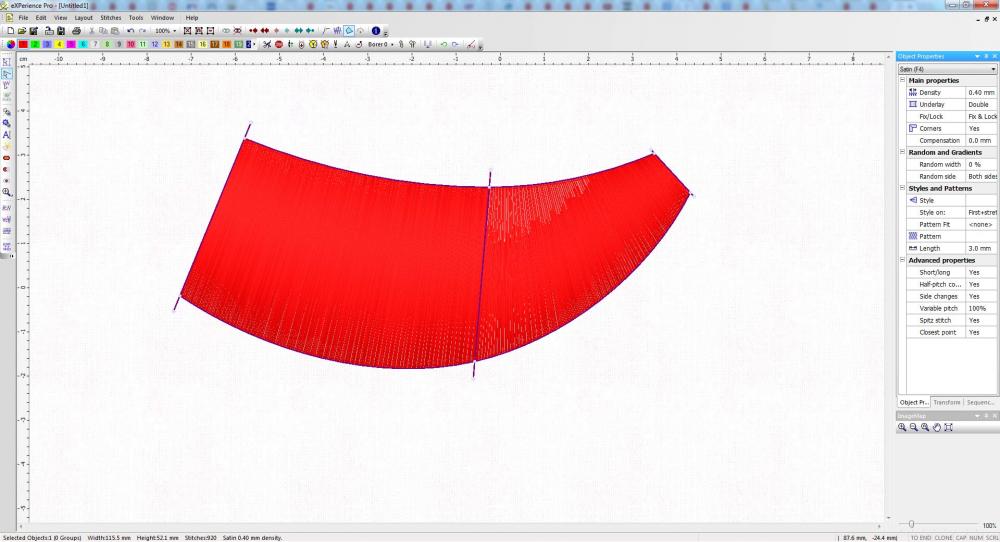Select the magnifier zoom tool in left toolbar

7,192
